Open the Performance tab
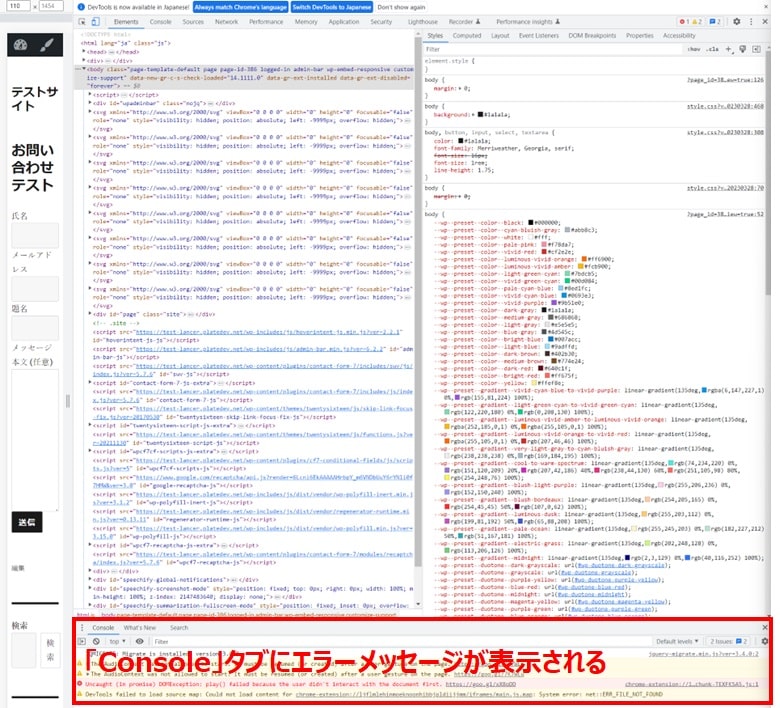The width and height of the screenshot is (780, 708). [x=266, y=22]
